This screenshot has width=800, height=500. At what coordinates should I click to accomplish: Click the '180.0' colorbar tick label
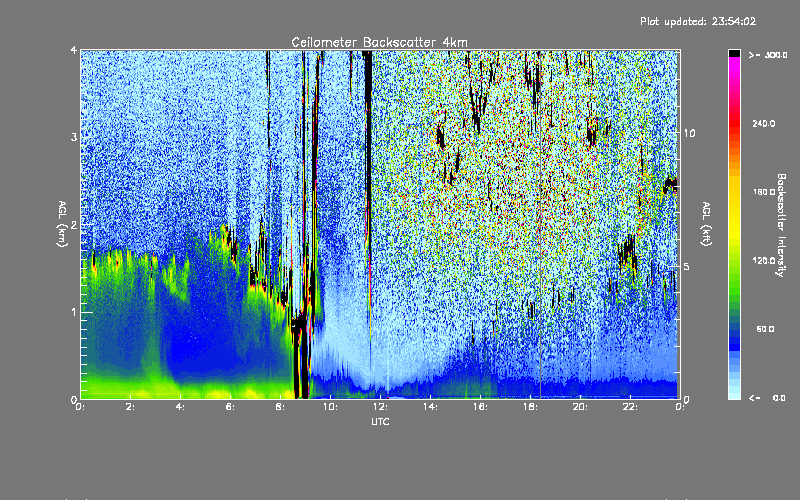[764, 192]
